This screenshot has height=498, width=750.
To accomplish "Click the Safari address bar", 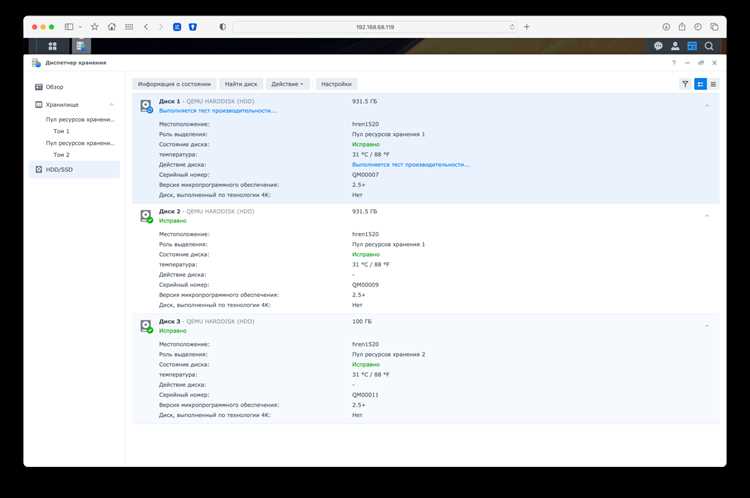I will pos(375,27).
